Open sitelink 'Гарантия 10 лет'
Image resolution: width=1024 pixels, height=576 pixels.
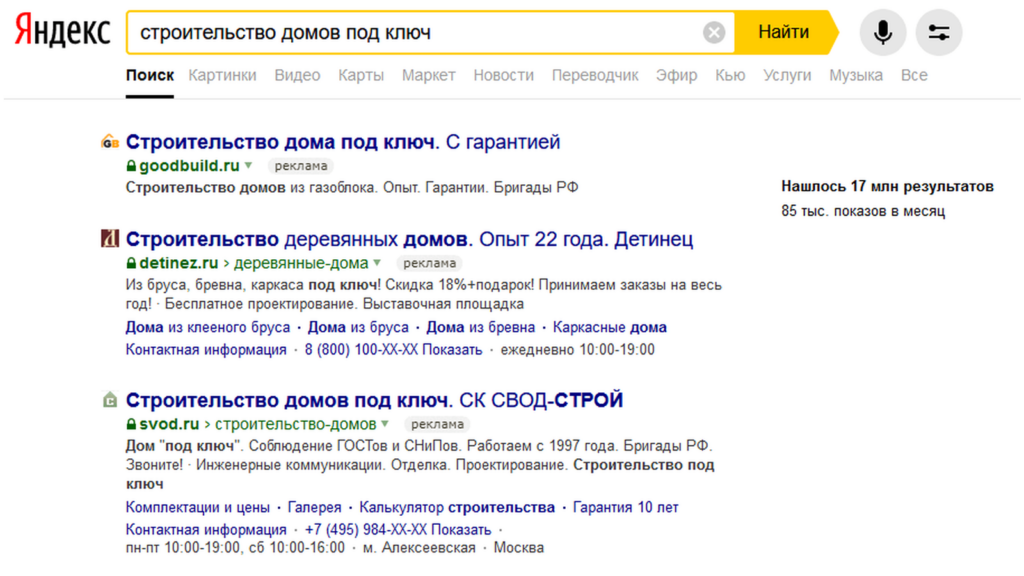(626, 507)
